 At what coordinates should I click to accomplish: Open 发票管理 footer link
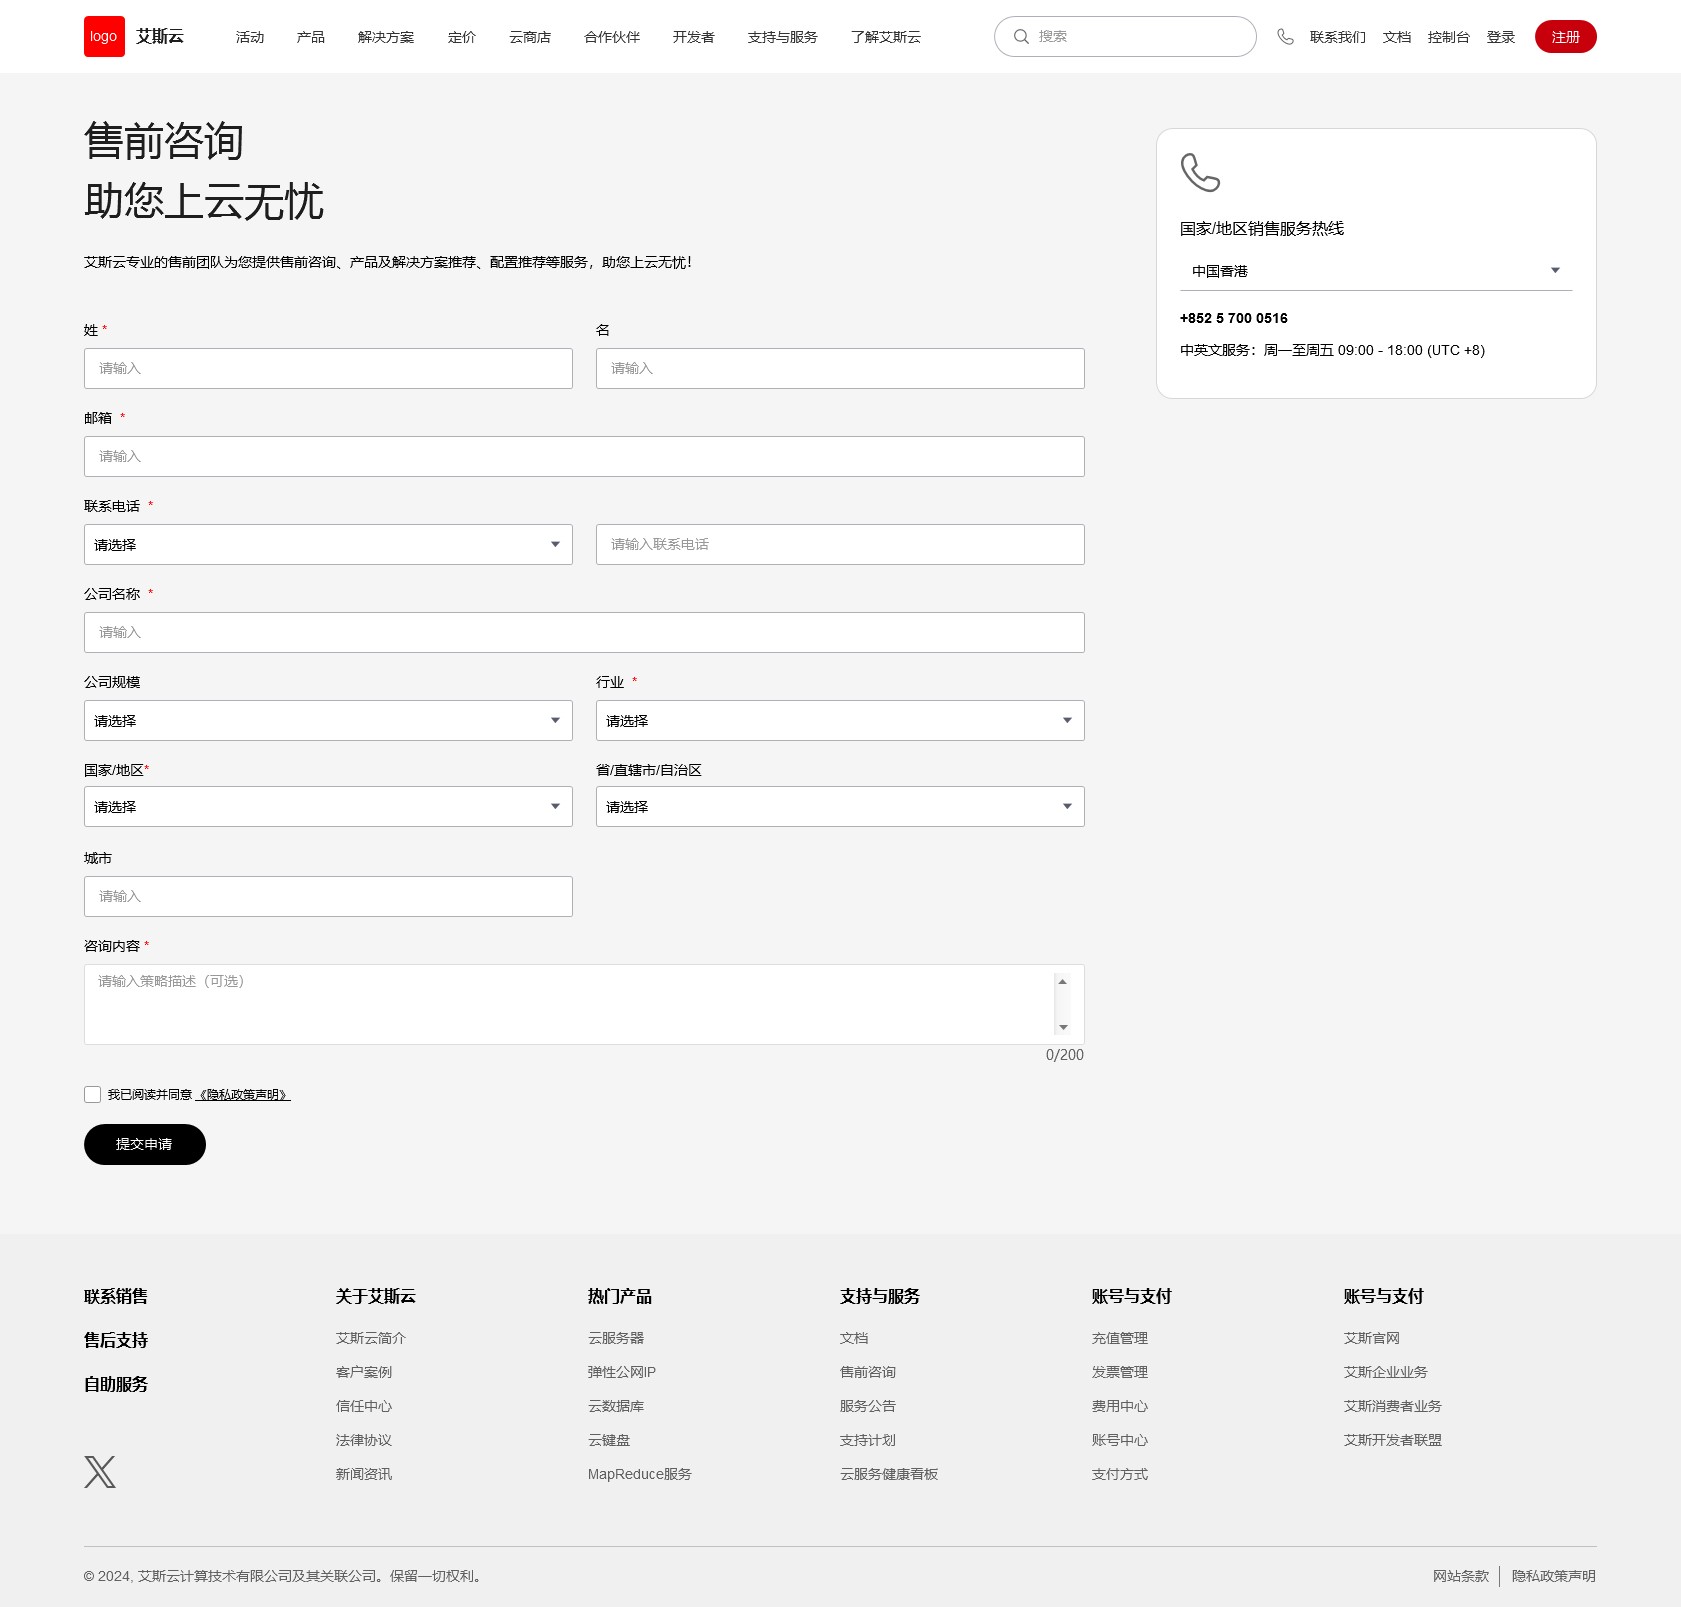pos(1120,1372)
